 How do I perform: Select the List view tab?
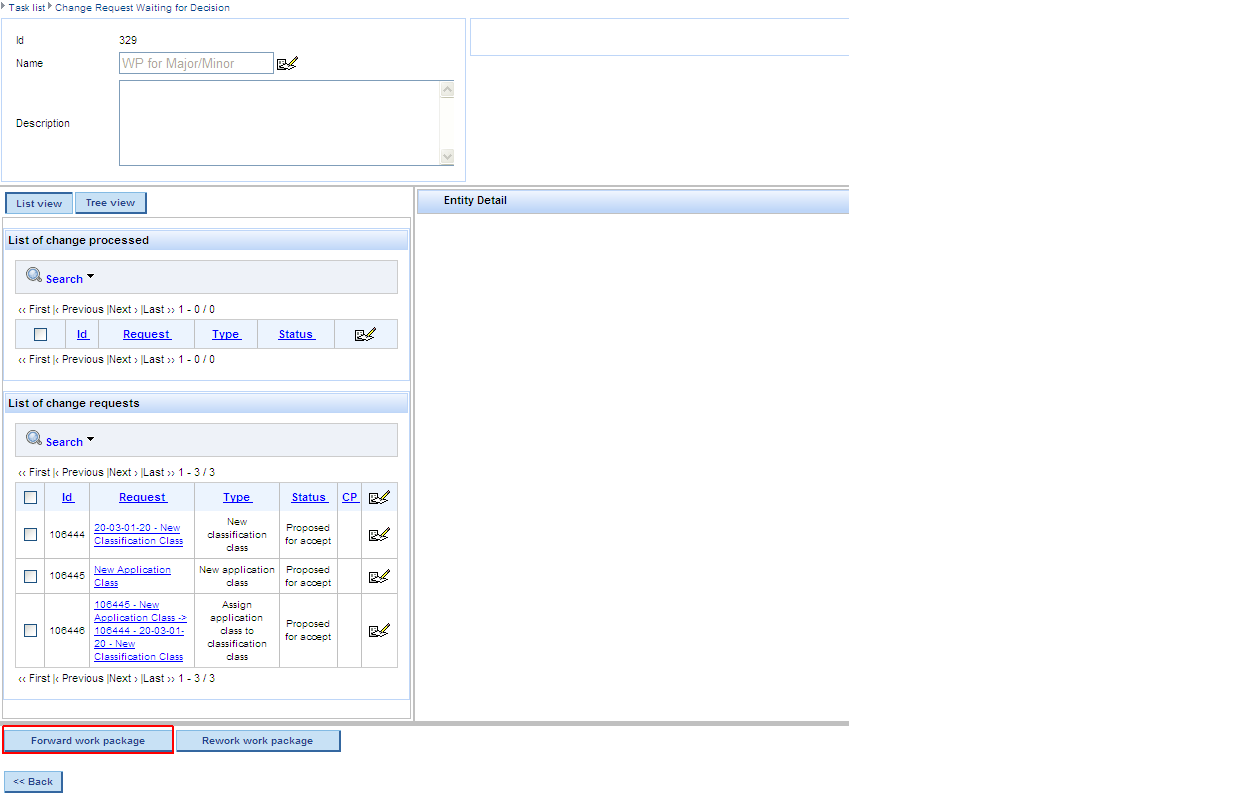point(39,203)
